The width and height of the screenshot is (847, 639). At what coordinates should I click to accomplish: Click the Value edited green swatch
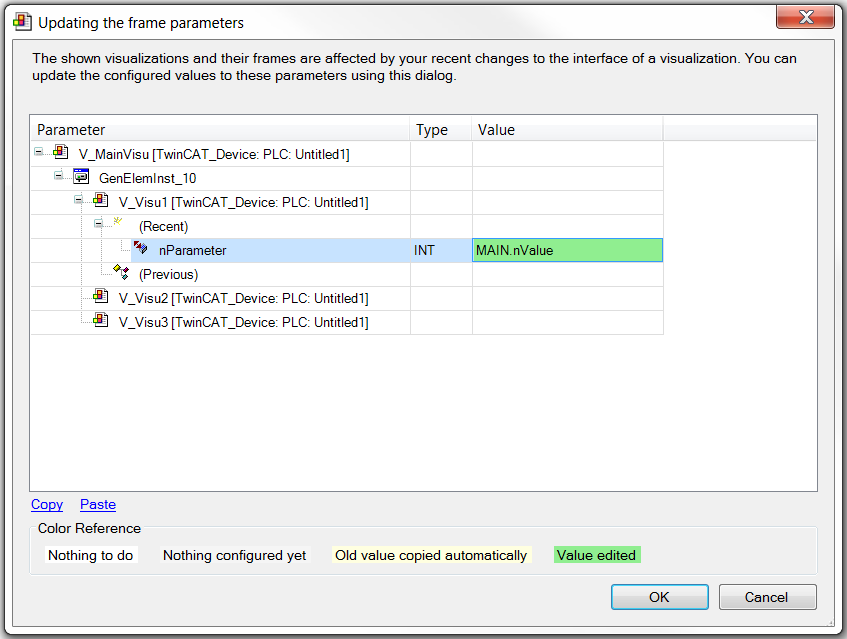coord(597,555)
